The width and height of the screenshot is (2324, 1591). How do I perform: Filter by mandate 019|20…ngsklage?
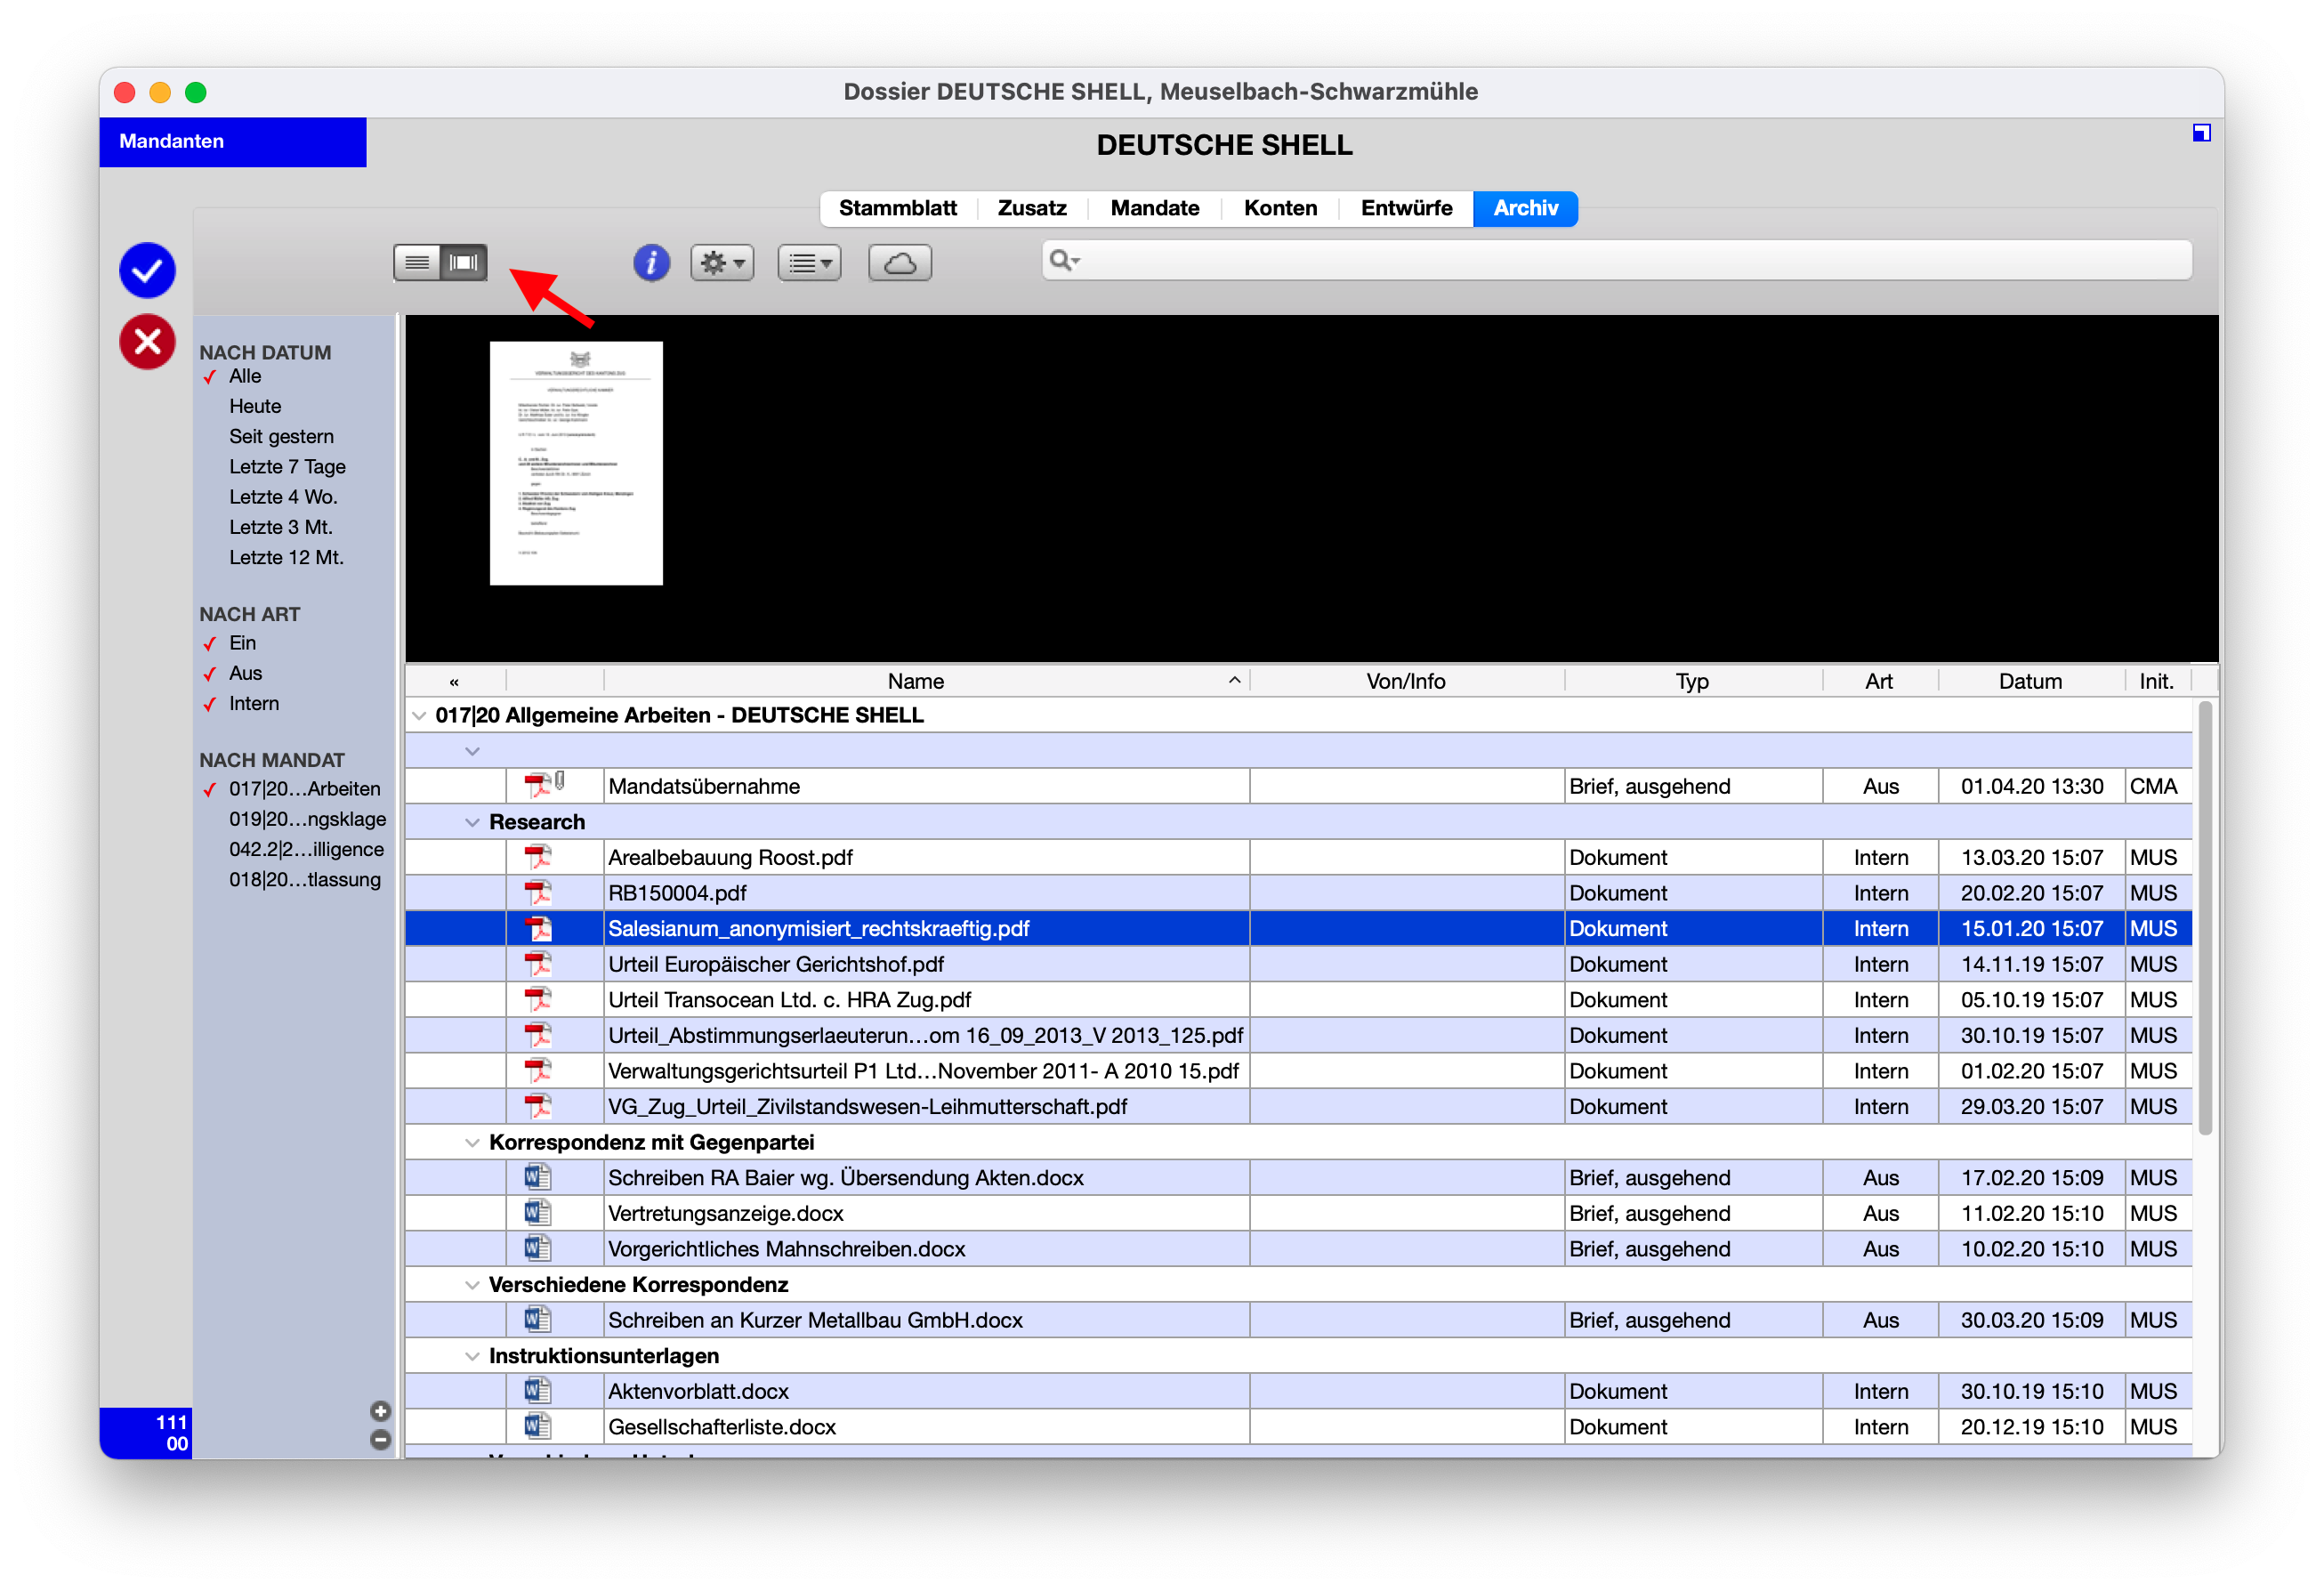tap(307, 819)
